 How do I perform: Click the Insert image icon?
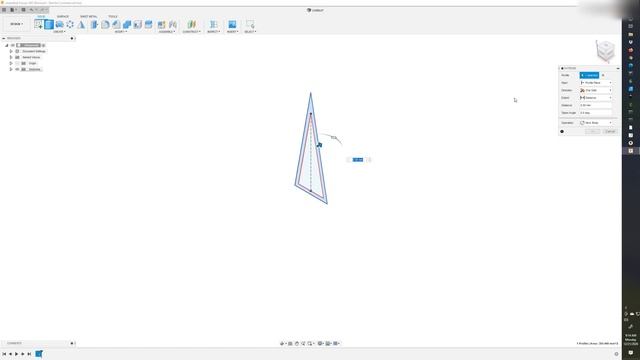point(232,24)
